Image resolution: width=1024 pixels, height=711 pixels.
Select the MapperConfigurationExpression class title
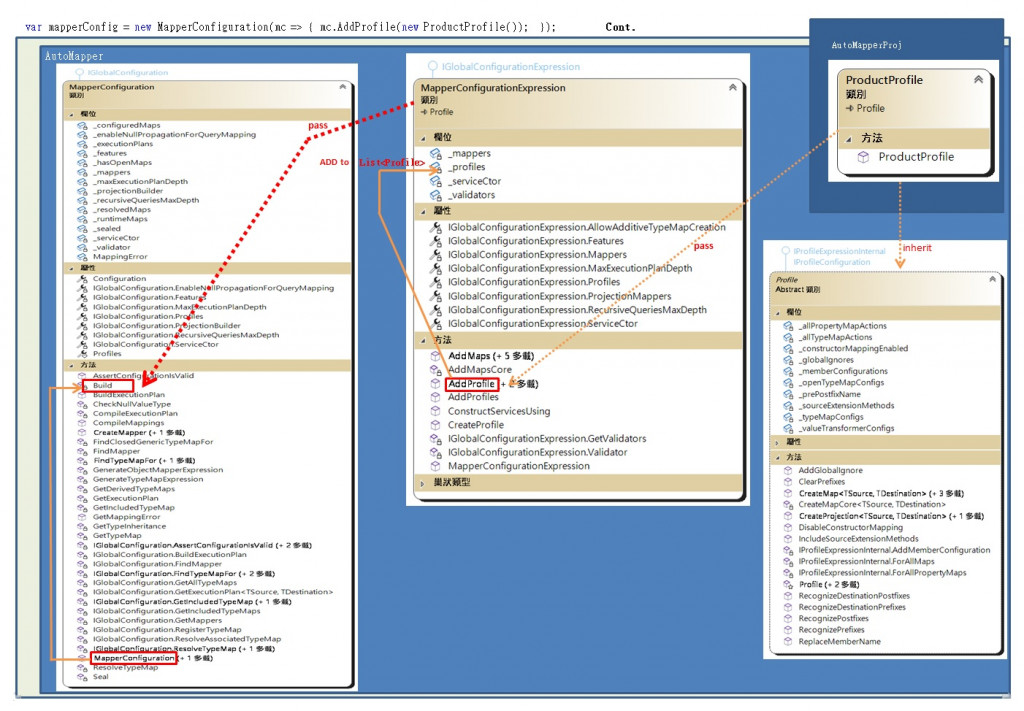[493, 88]
